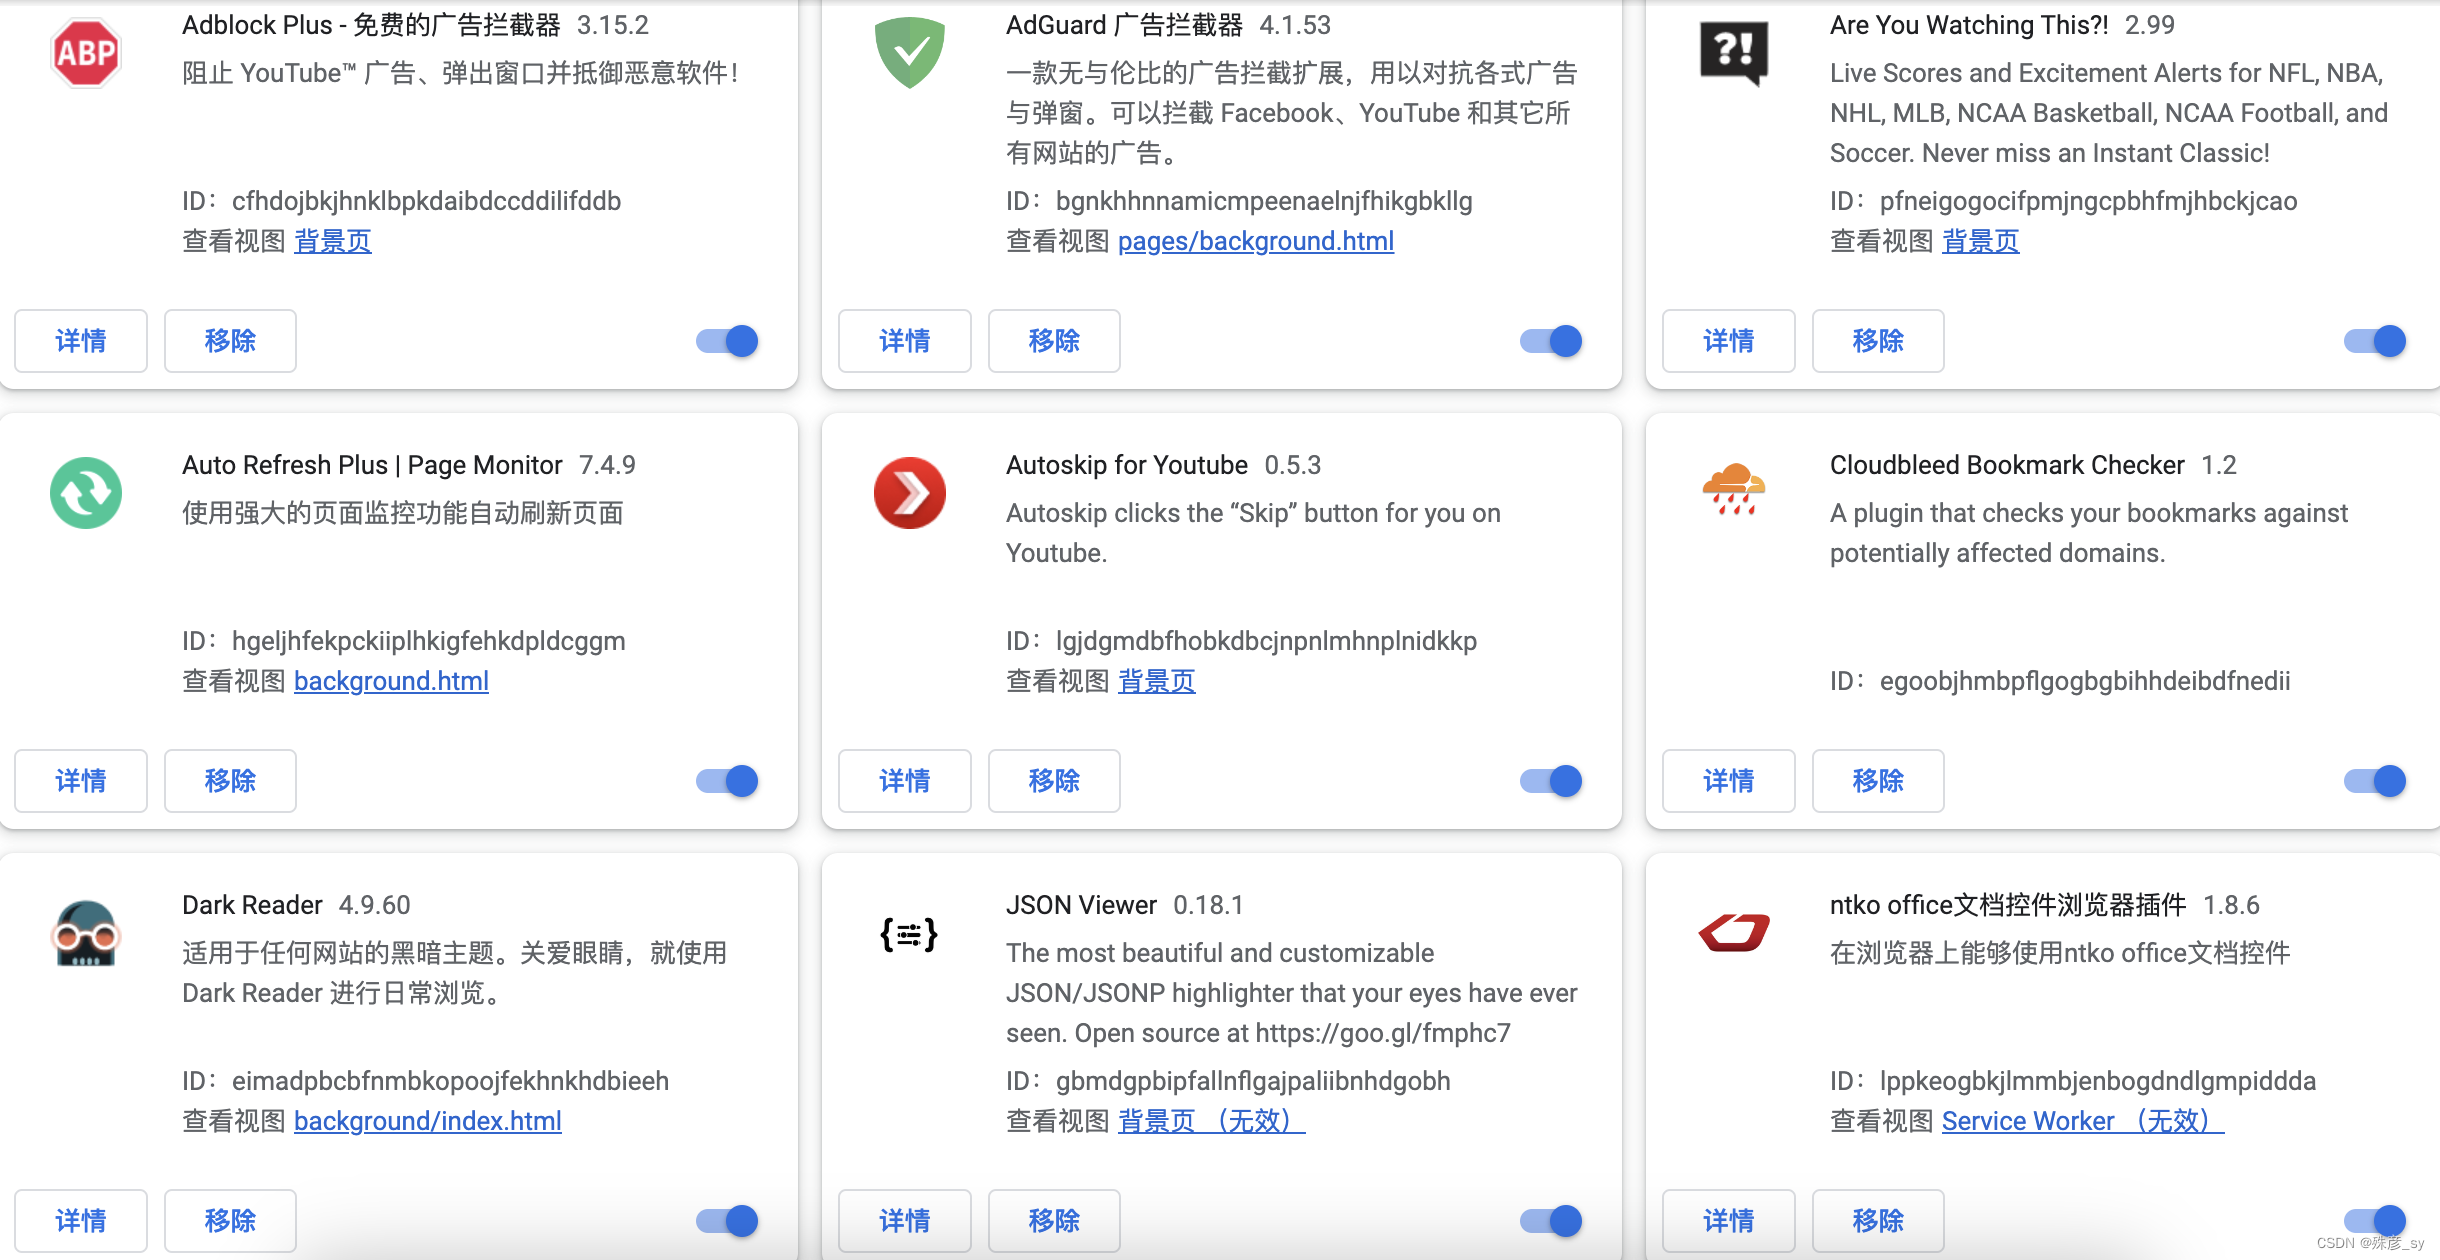Open Dark Reader background/index.html view
Screen dimensions: 2440x1260
click(427, 1121)
